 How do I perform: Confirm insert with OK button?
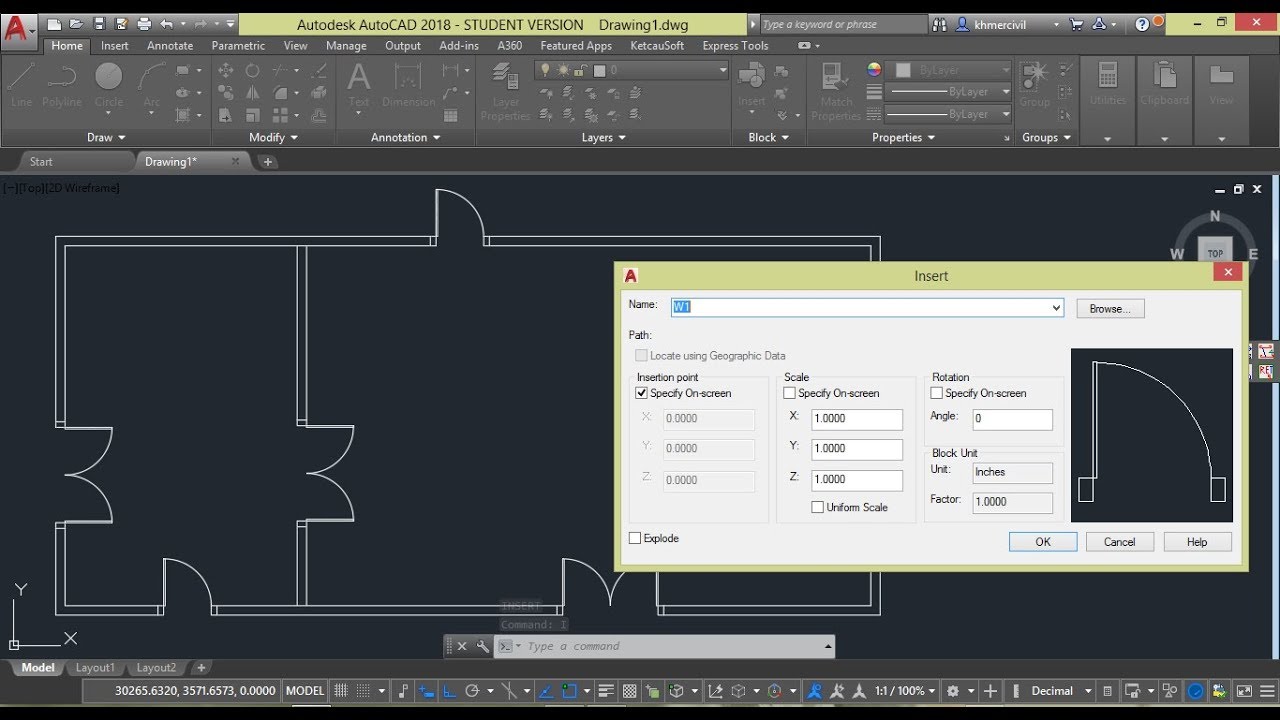(1043, 542)
